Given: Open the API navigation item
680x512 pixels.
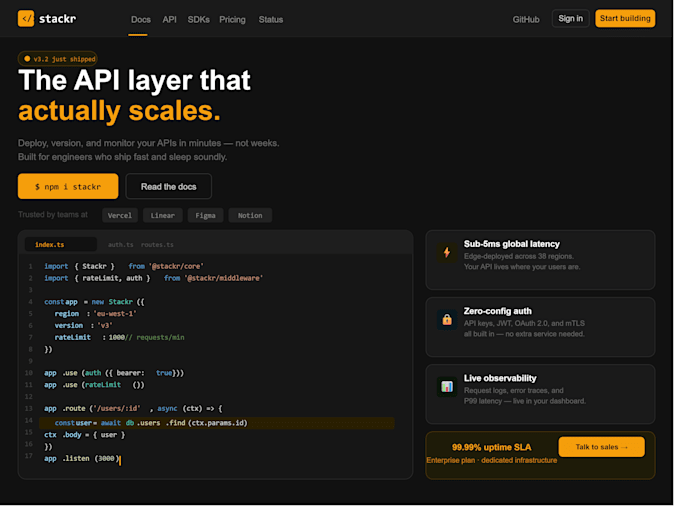Looking at the screenshot, I should (169, 20).
